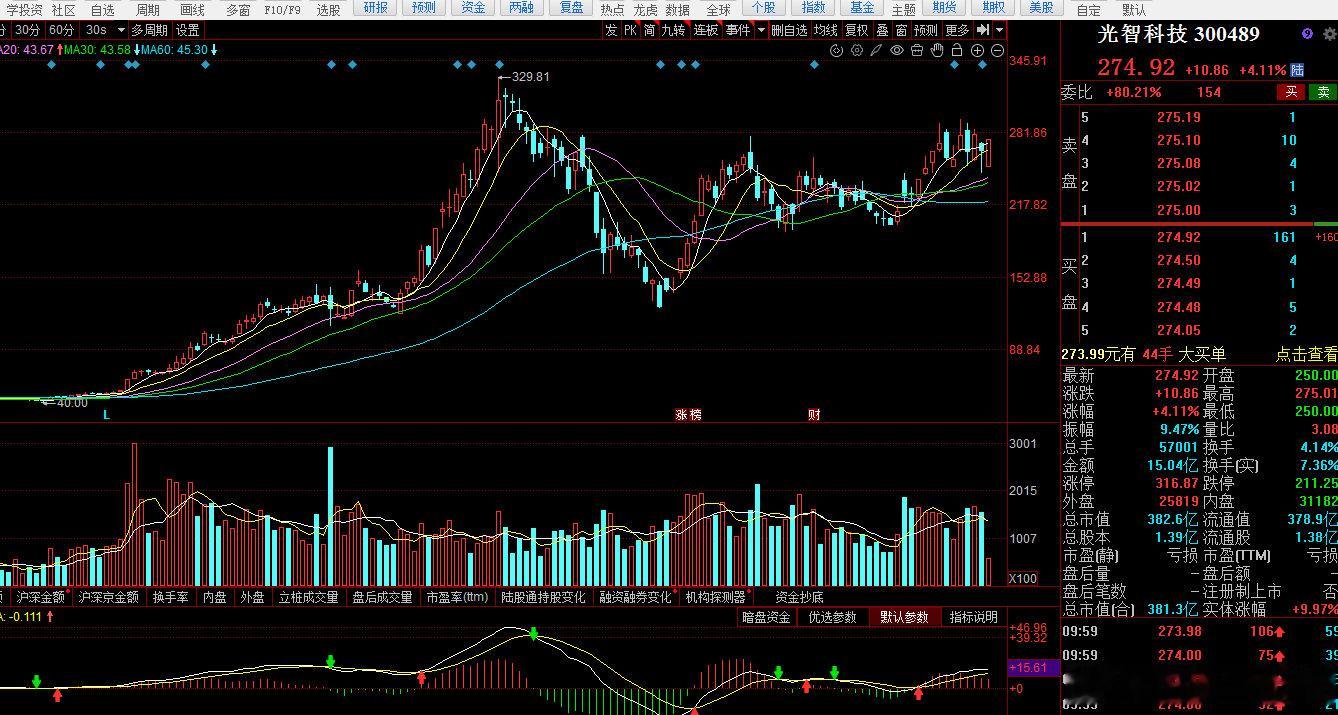
Task: Click the gift box icon in chart toolbar
Action: [x=917, y=50]
